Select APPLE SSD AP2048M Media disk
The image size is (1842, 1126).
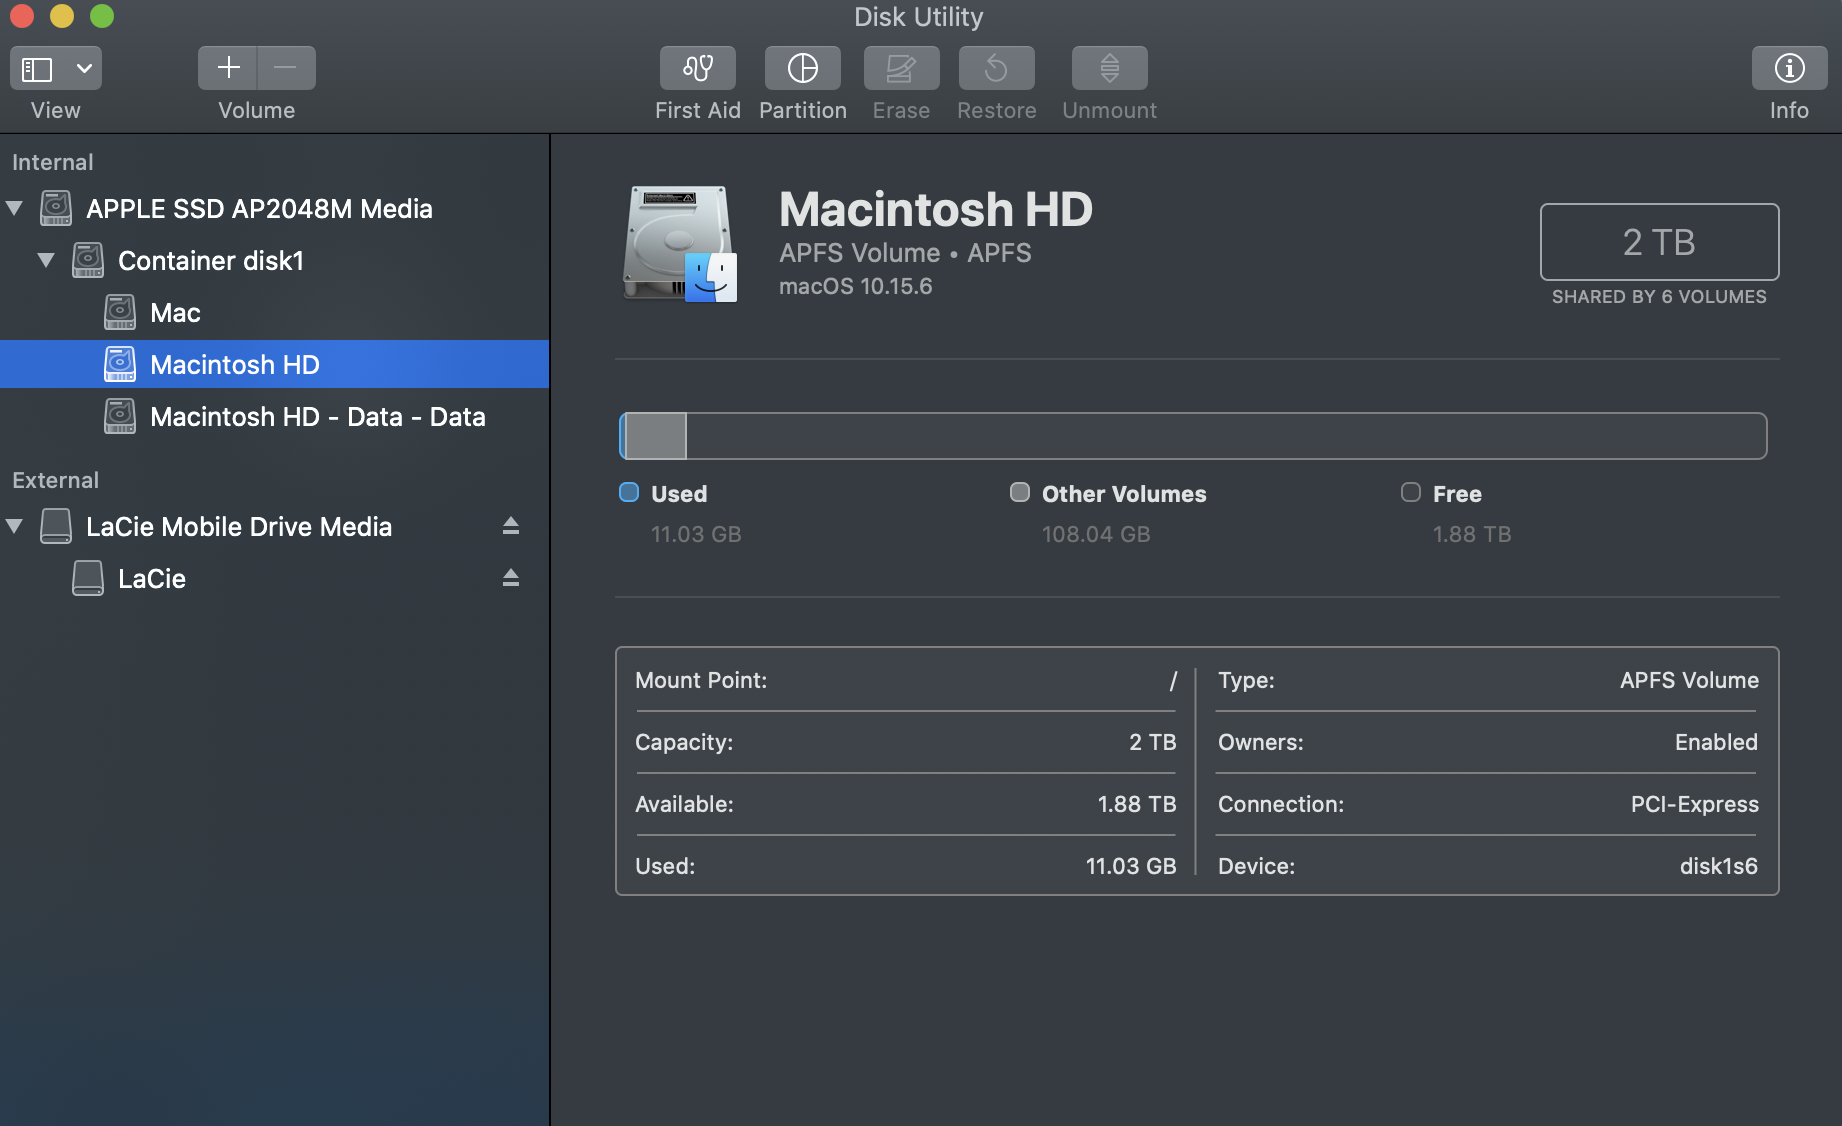coord(274,208)
